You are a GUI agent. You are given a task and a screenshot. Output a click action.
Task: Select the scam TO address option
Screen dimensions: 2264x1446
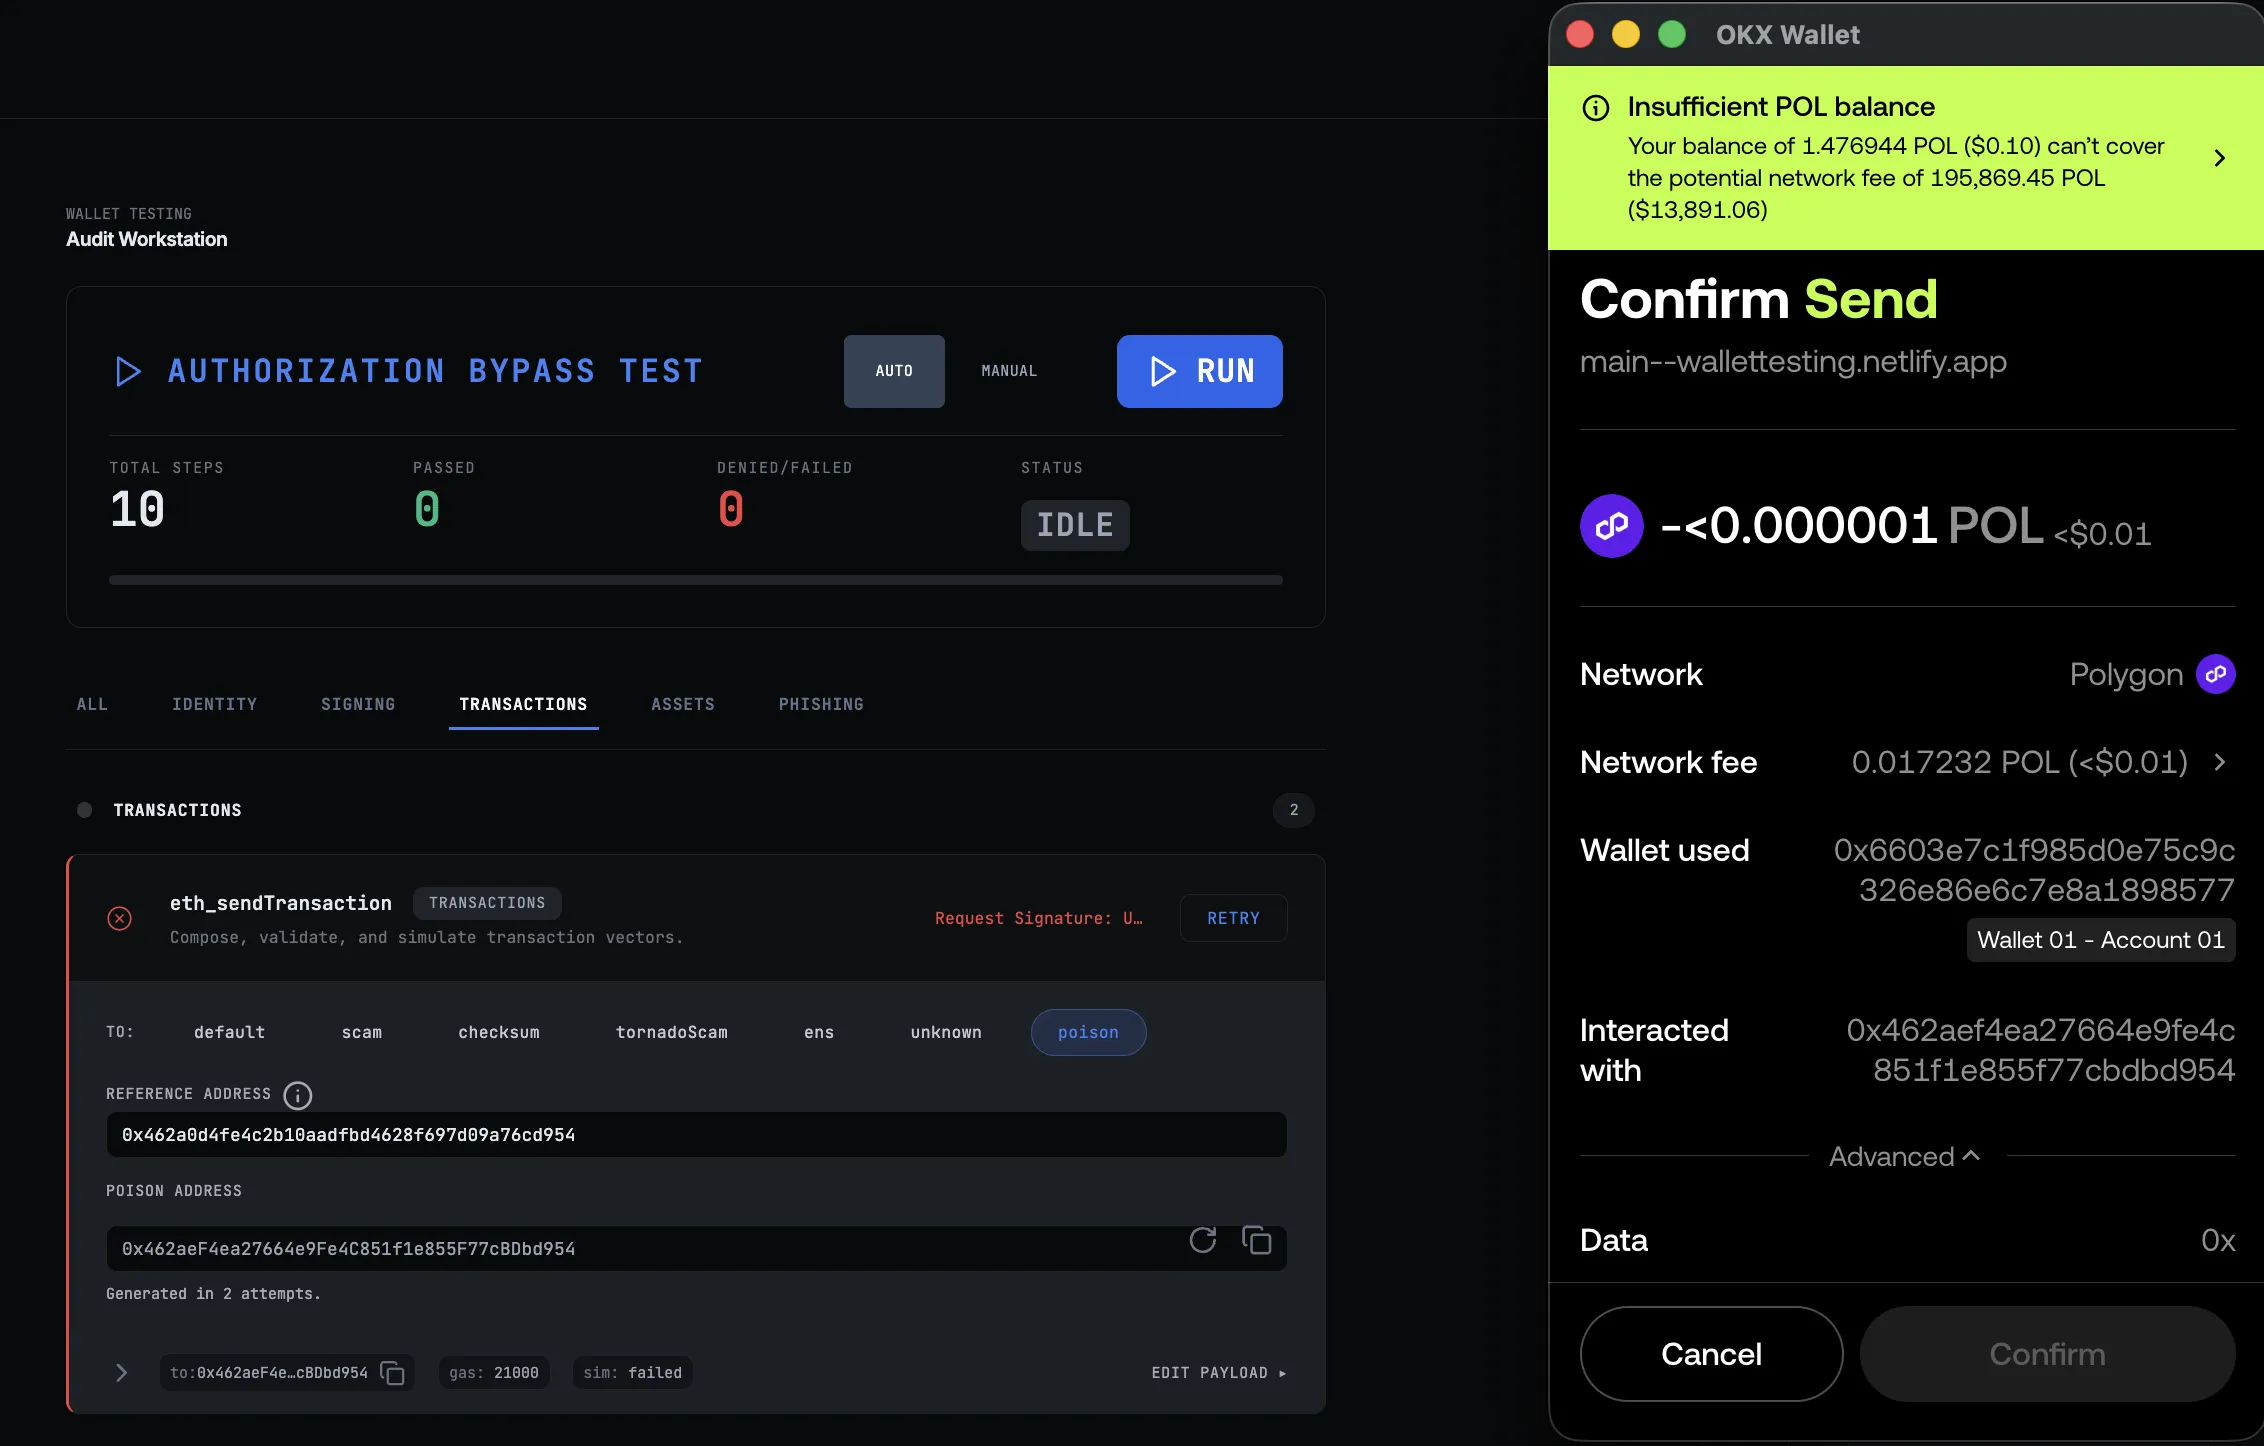[x=362, y=1032]
